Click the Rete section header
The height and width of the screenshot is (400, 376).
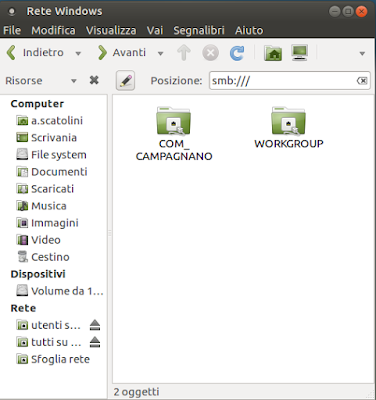(x=23, y=308)
